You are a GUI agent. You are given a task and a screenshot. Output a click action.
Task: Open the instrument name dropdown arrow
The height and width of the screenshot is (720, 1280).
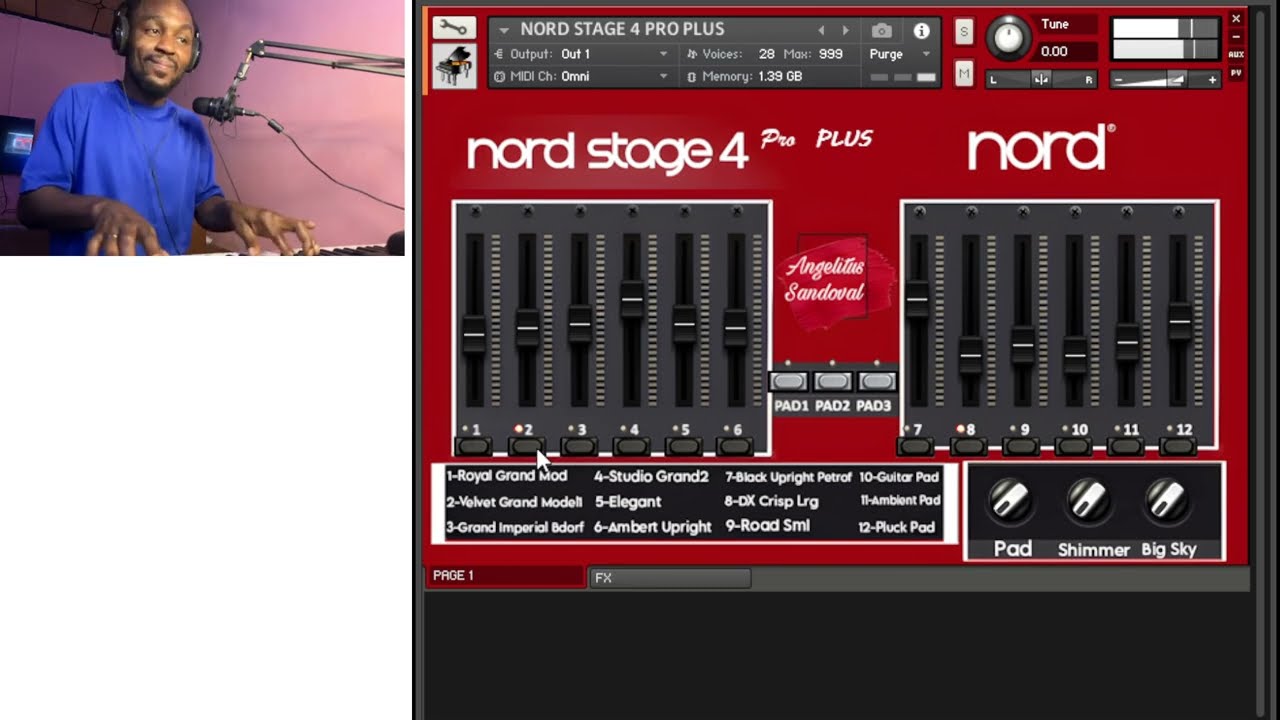(x=504, y=30)
